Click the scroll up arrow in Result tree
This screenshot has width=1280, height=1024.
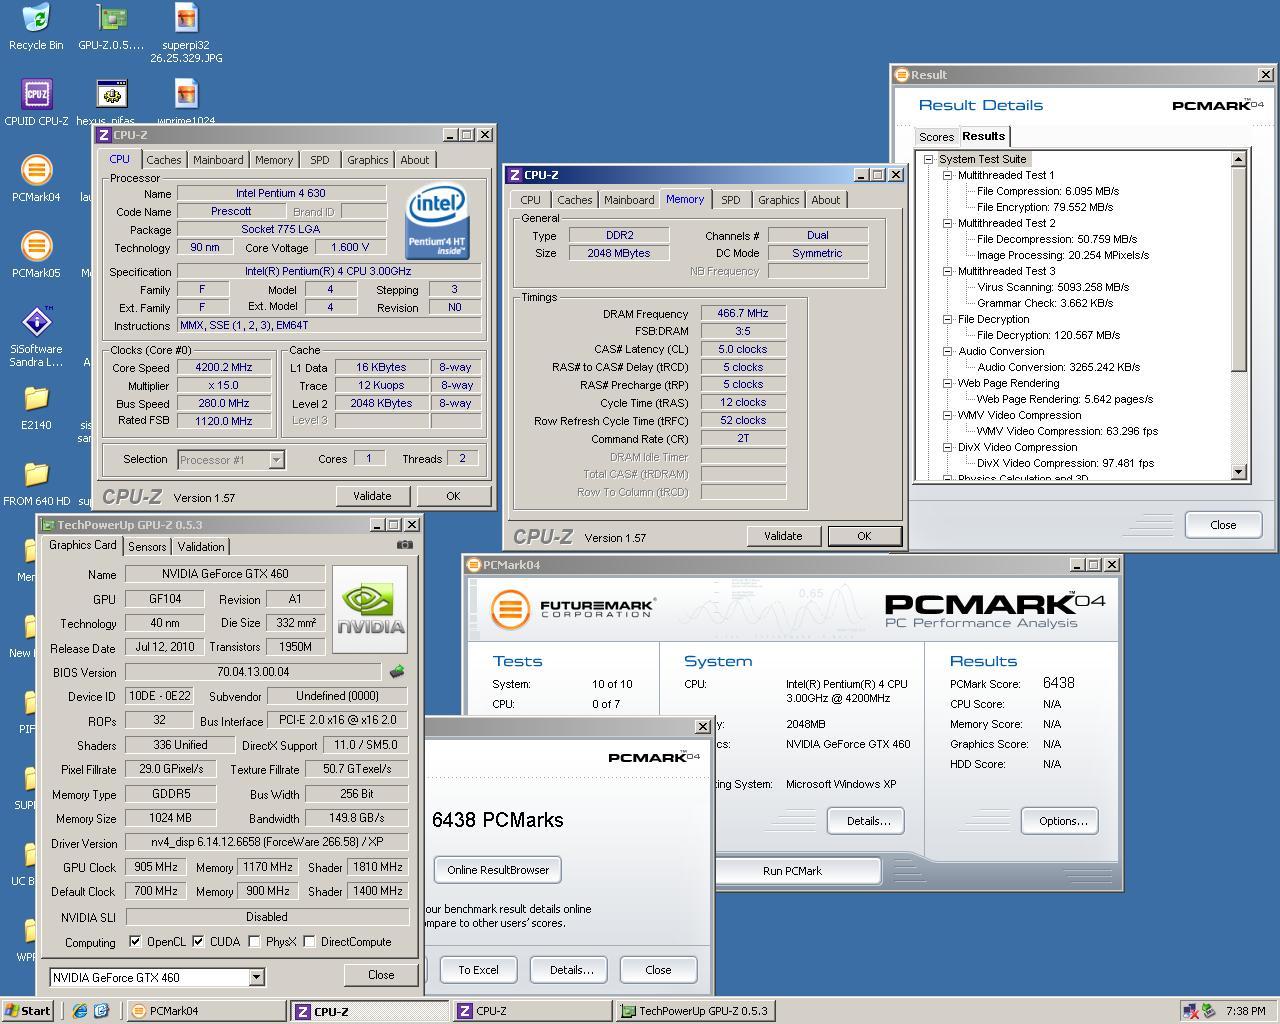(x=1239, y=159)
